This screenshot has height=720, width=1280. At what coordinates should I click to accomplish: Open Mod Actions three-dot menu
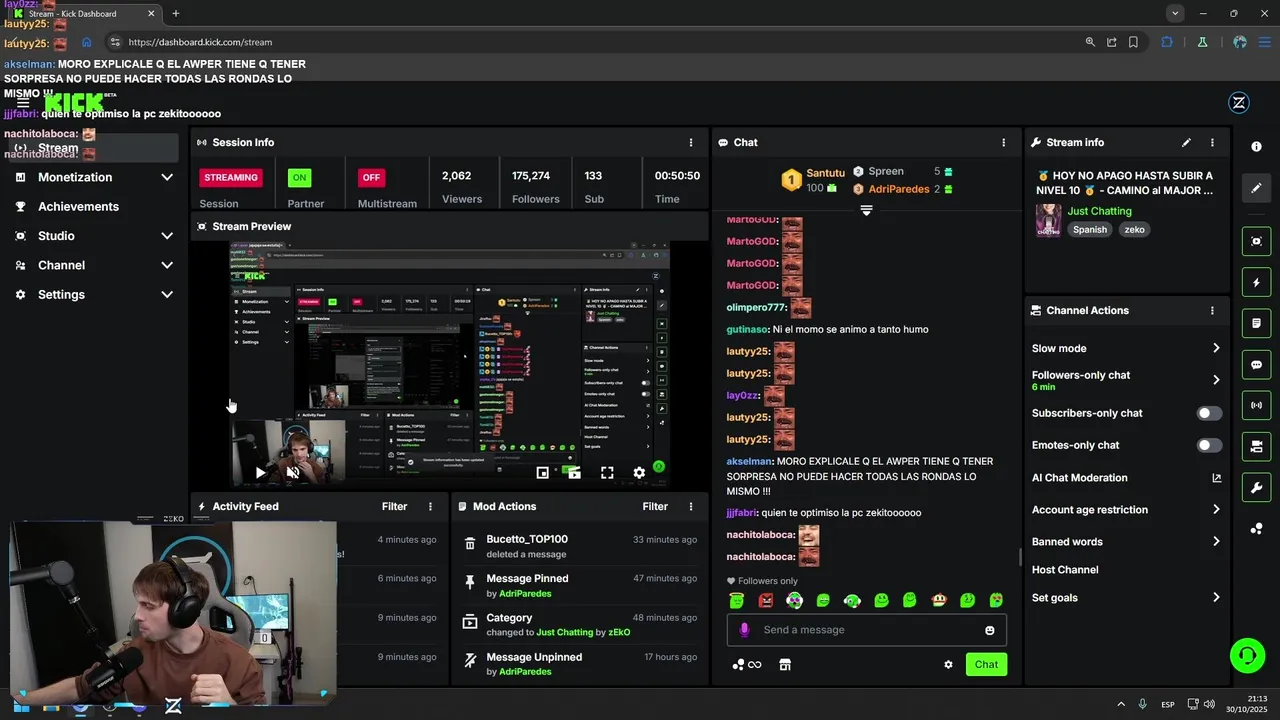690,506
